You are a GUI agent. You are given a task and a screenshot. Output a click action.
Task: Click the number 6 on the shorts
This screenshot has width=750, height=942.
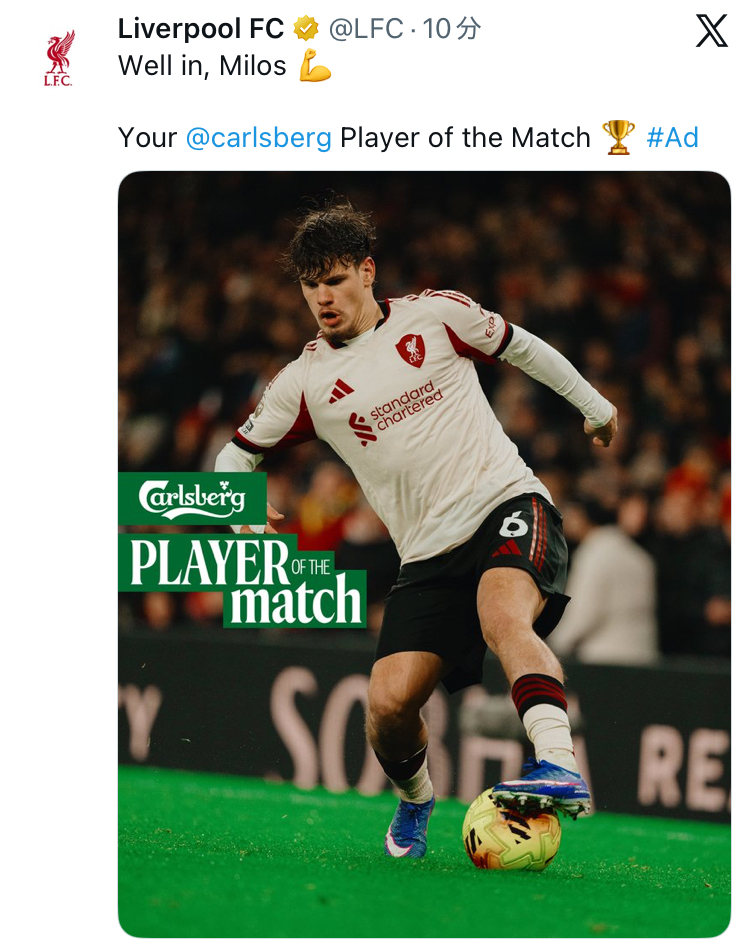click(x=513, y=522)
